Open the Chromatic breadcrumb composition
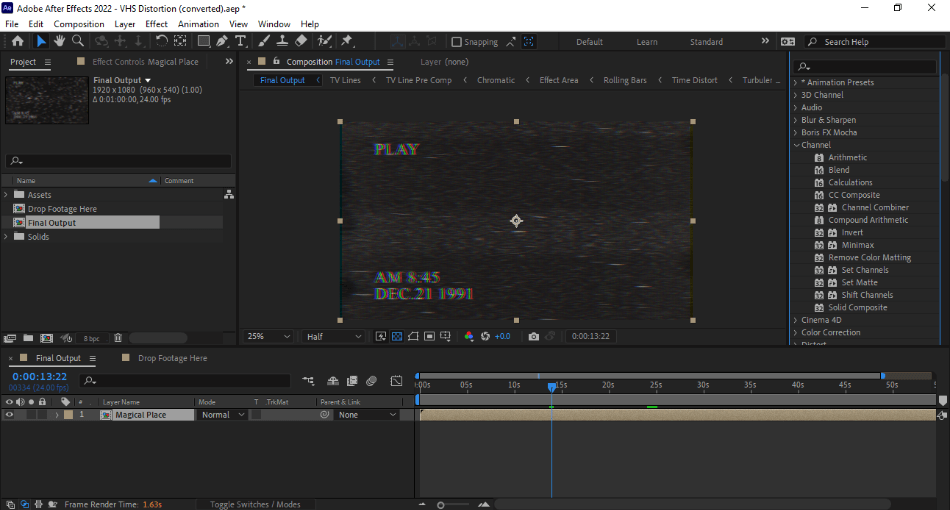 click(x=496, y=80)
